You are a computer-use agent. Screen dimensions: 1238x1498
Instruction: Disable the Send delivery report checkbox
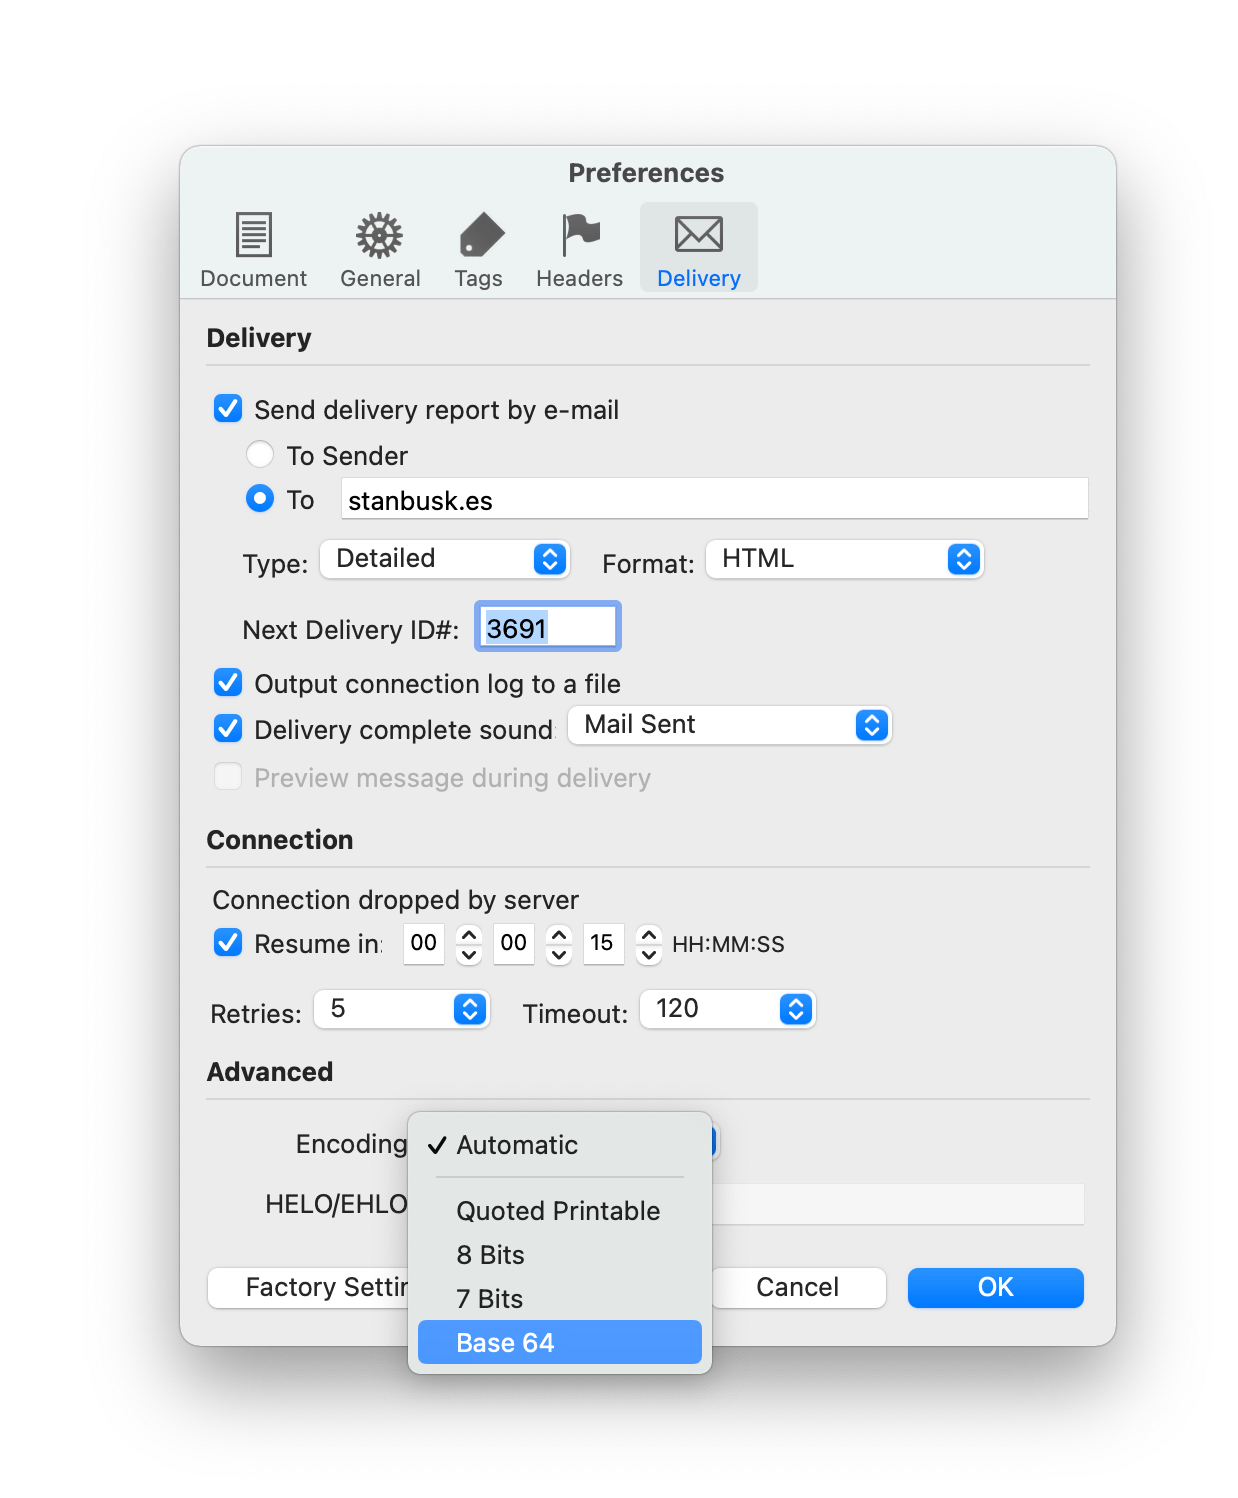(228, 408)
